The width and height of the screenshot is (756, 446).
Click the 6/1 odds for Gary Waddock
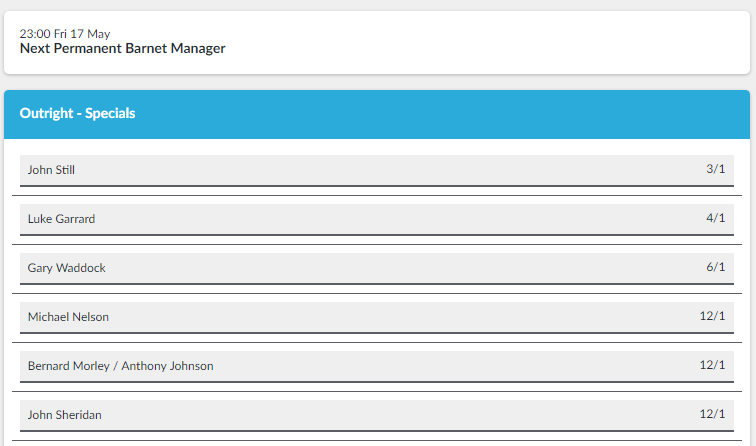click(x=716, y=267)
